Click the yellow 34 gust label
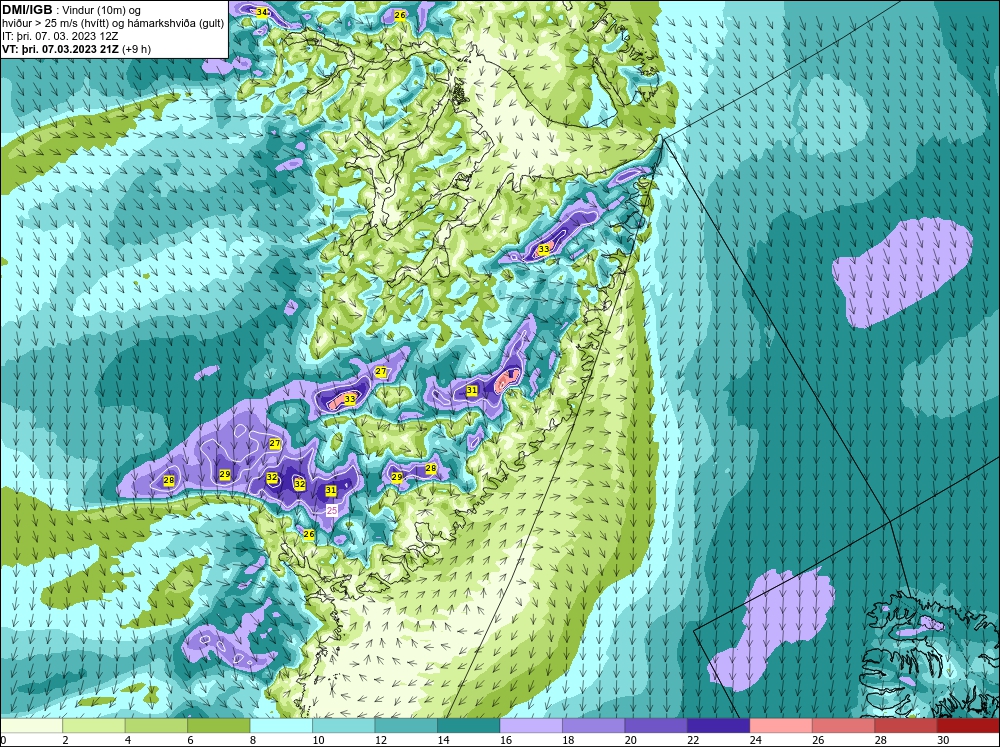Image resolution: width=1000 pixels, height=747 pixels. coord(261,12)
